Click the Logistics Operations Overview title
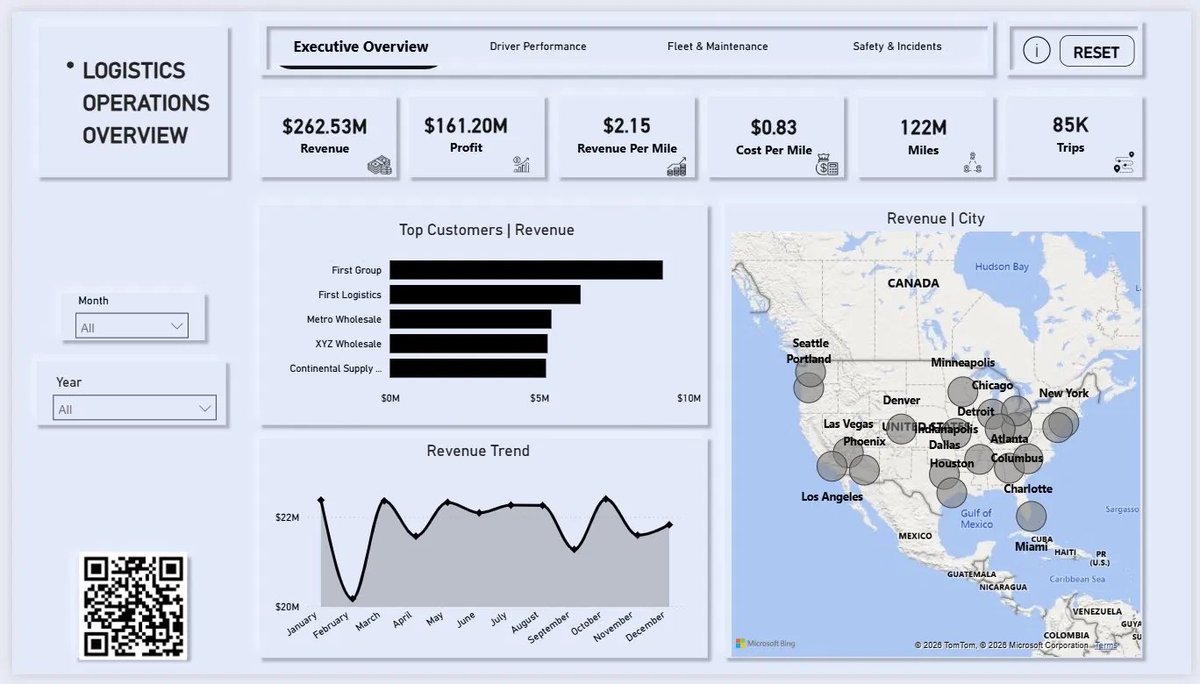The width and height of the screenshot is (1200, 684). [146, 103]
